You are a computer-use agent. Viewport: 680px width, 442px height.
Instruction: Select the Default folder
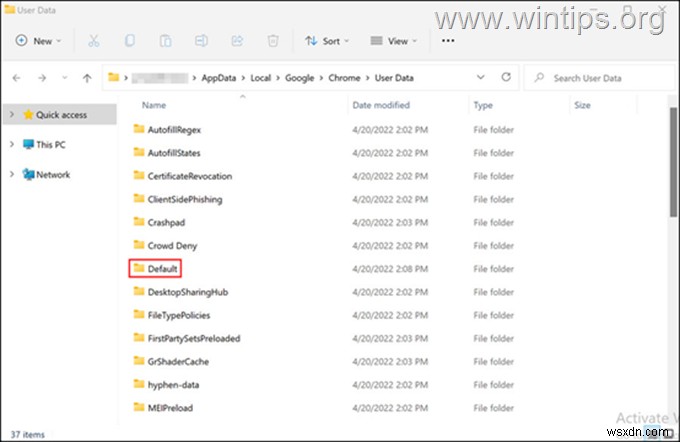[x=162, y=269]
